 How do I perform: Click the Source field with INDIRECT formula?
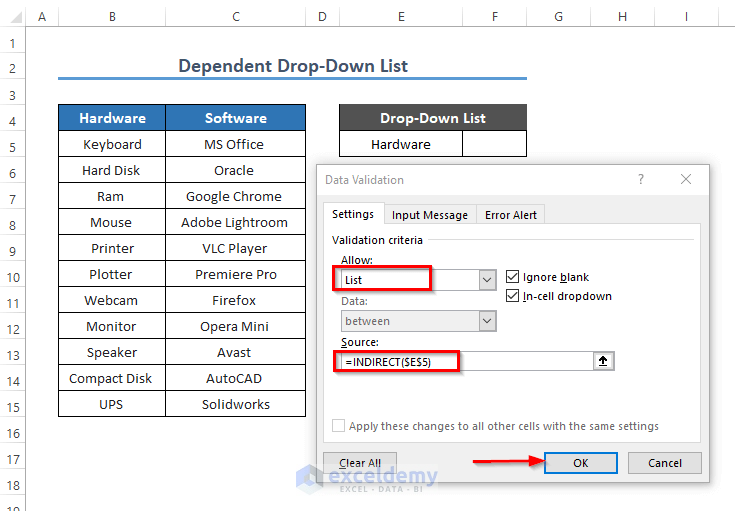pyautogui.click(x=466, y=361)
